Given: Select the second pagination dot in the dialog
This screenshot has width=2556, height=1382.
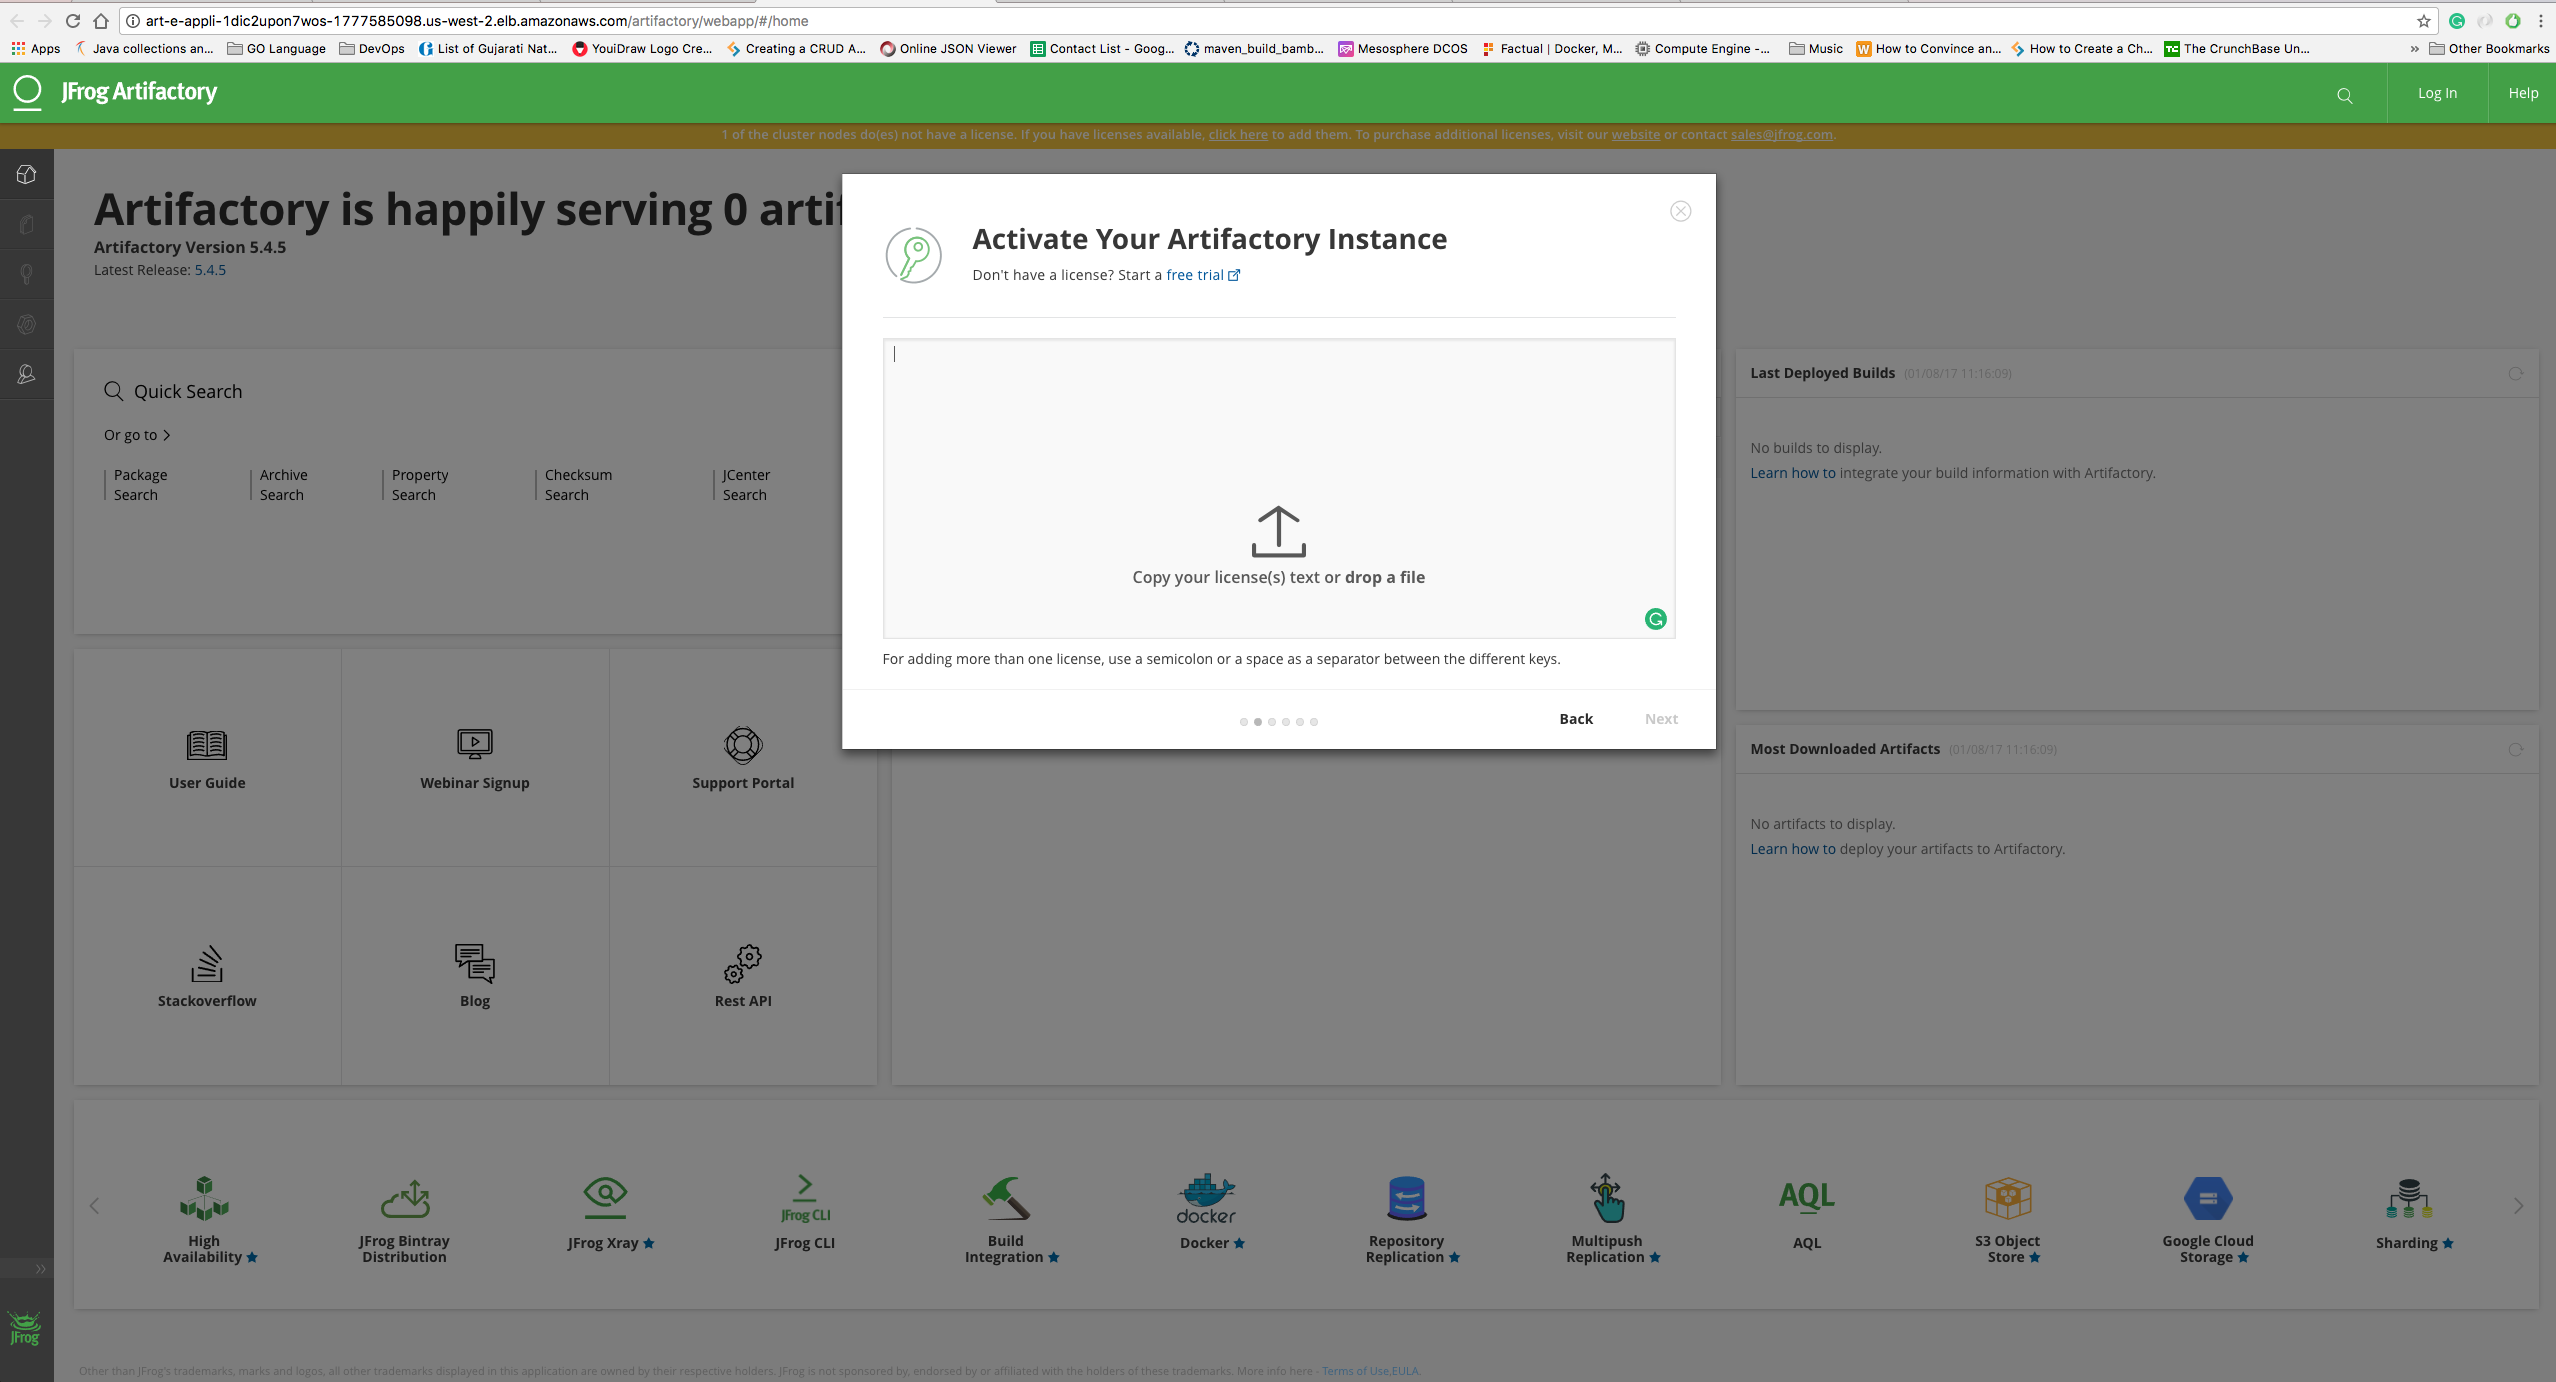Looking at the screenshot, I should pos(1257,721).
